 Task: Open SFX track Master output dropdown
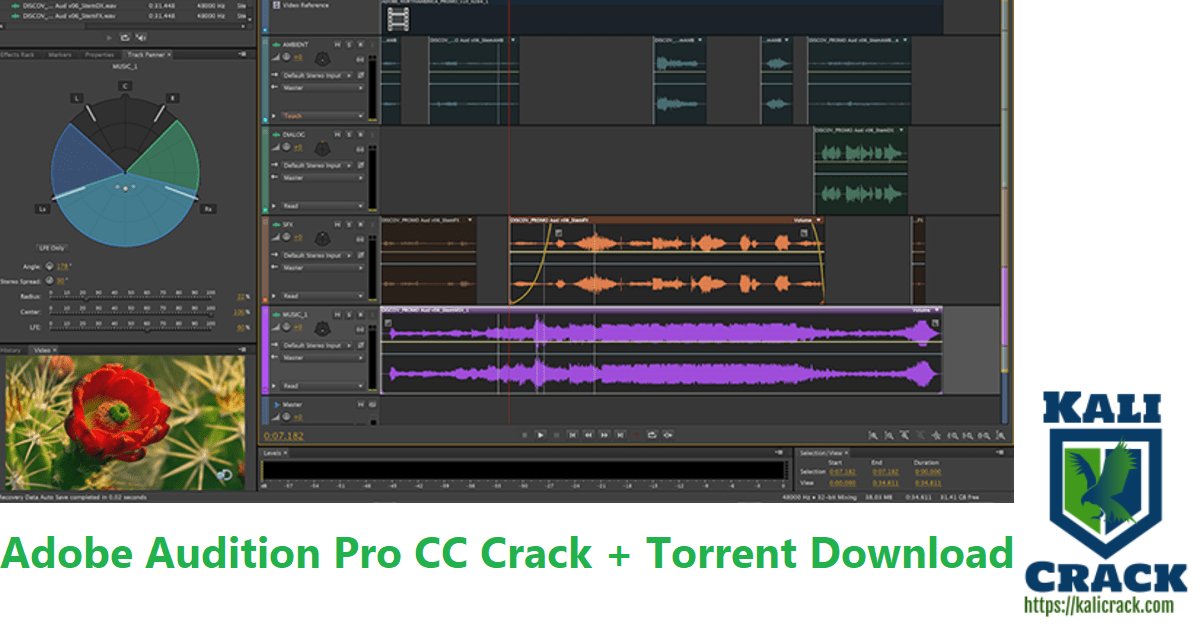(322, 268)
